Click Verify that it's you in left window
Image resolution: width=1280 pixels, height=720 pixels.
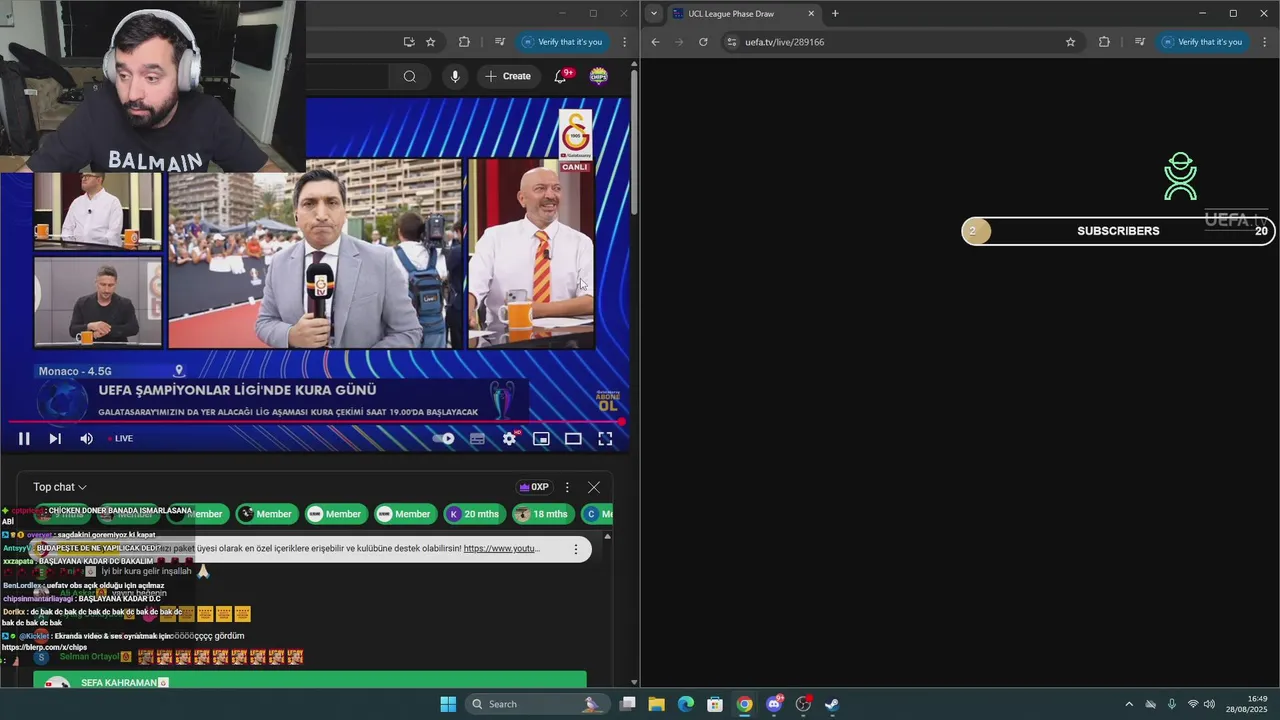563,42
